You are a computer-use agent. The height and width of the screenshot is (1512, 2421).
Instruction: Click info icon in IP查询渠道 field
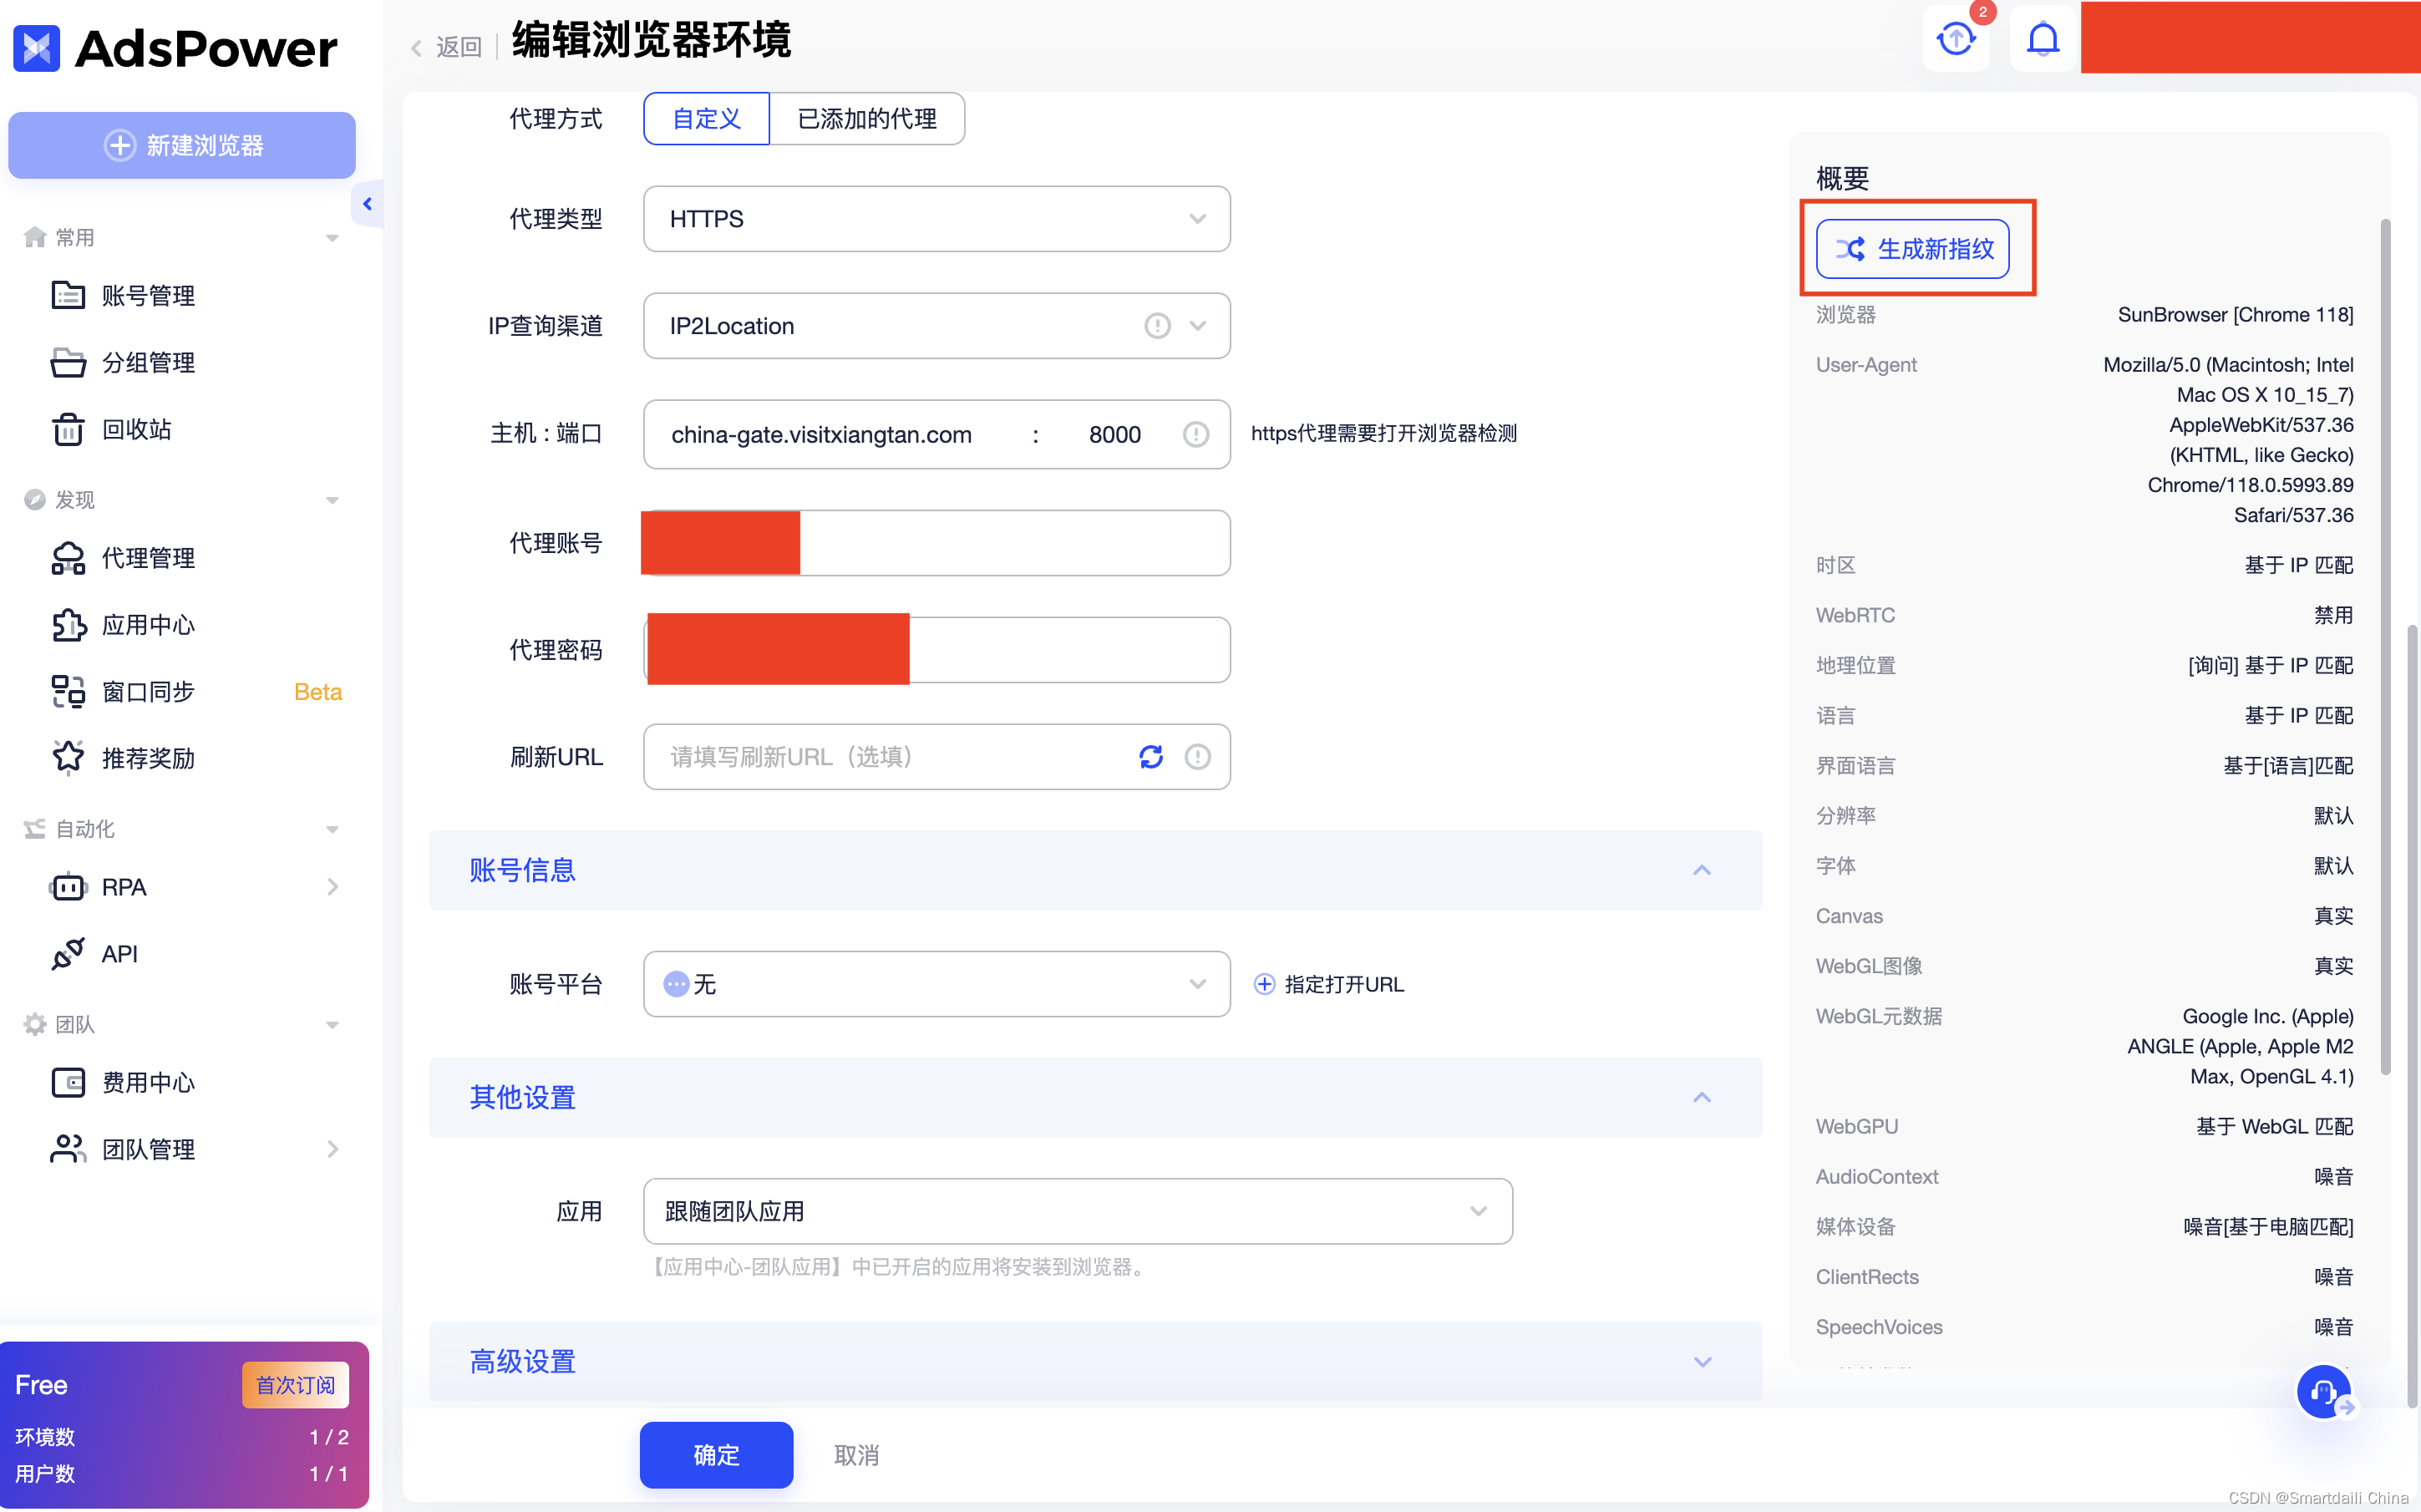pos(1157,326)
